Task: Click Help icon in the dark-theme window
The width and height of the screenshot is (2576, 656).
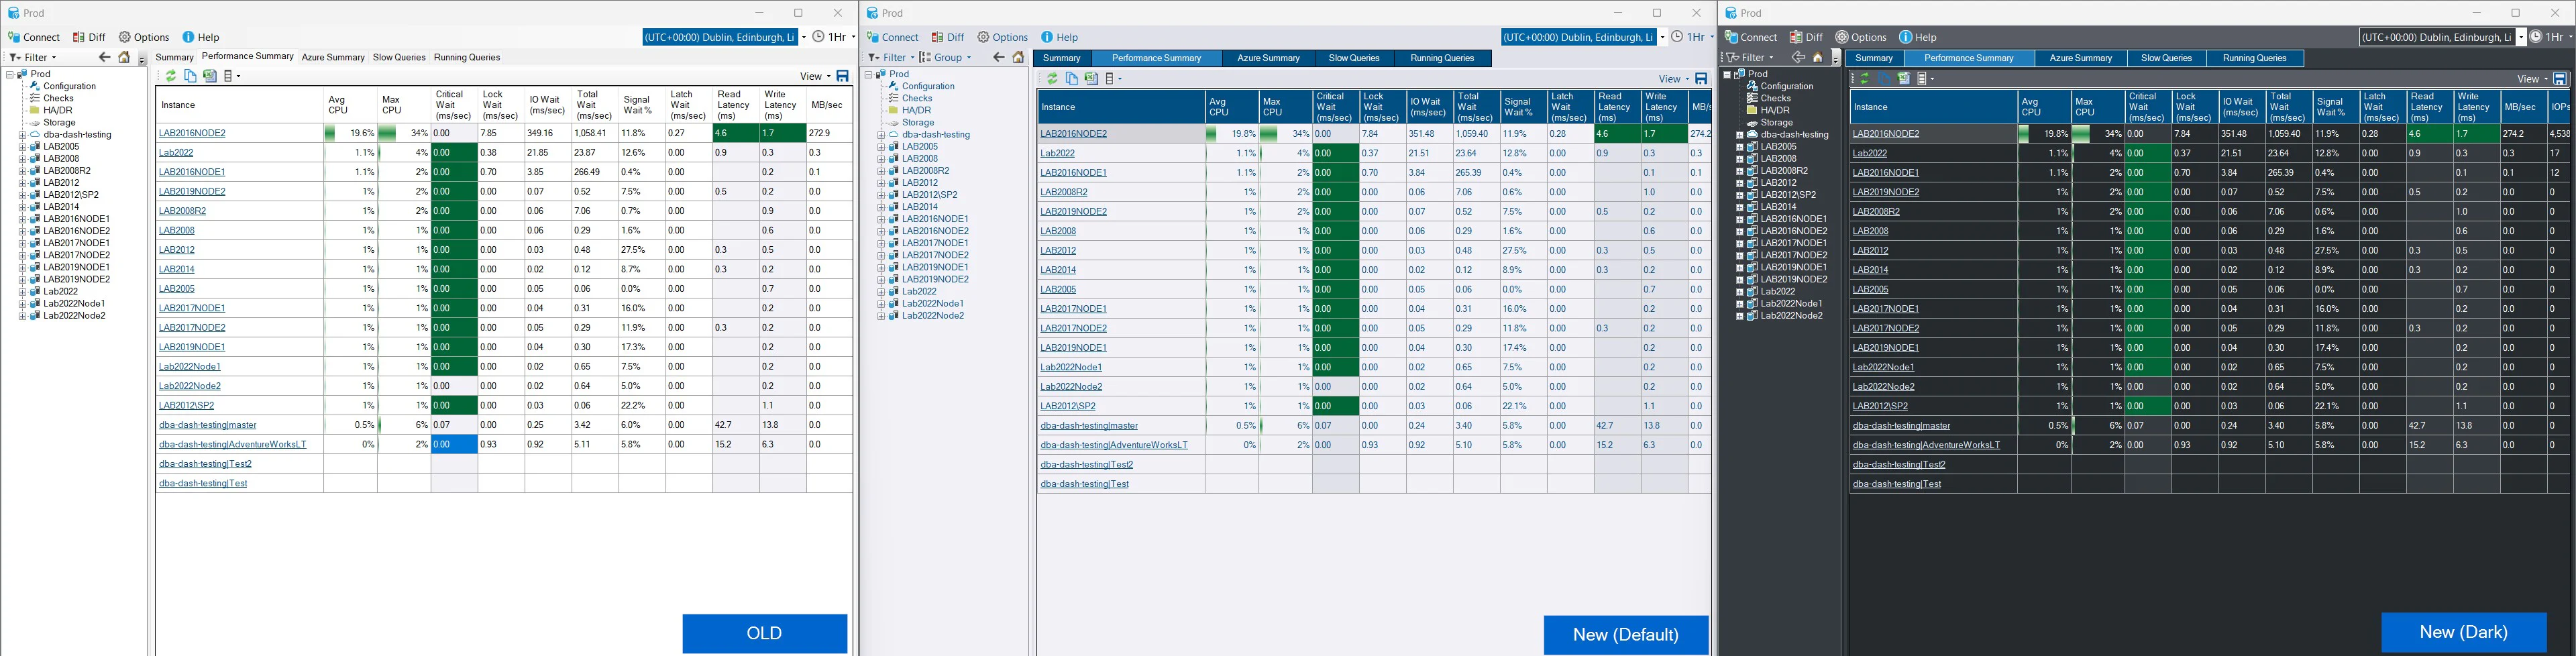Action: click(1905, 37)
